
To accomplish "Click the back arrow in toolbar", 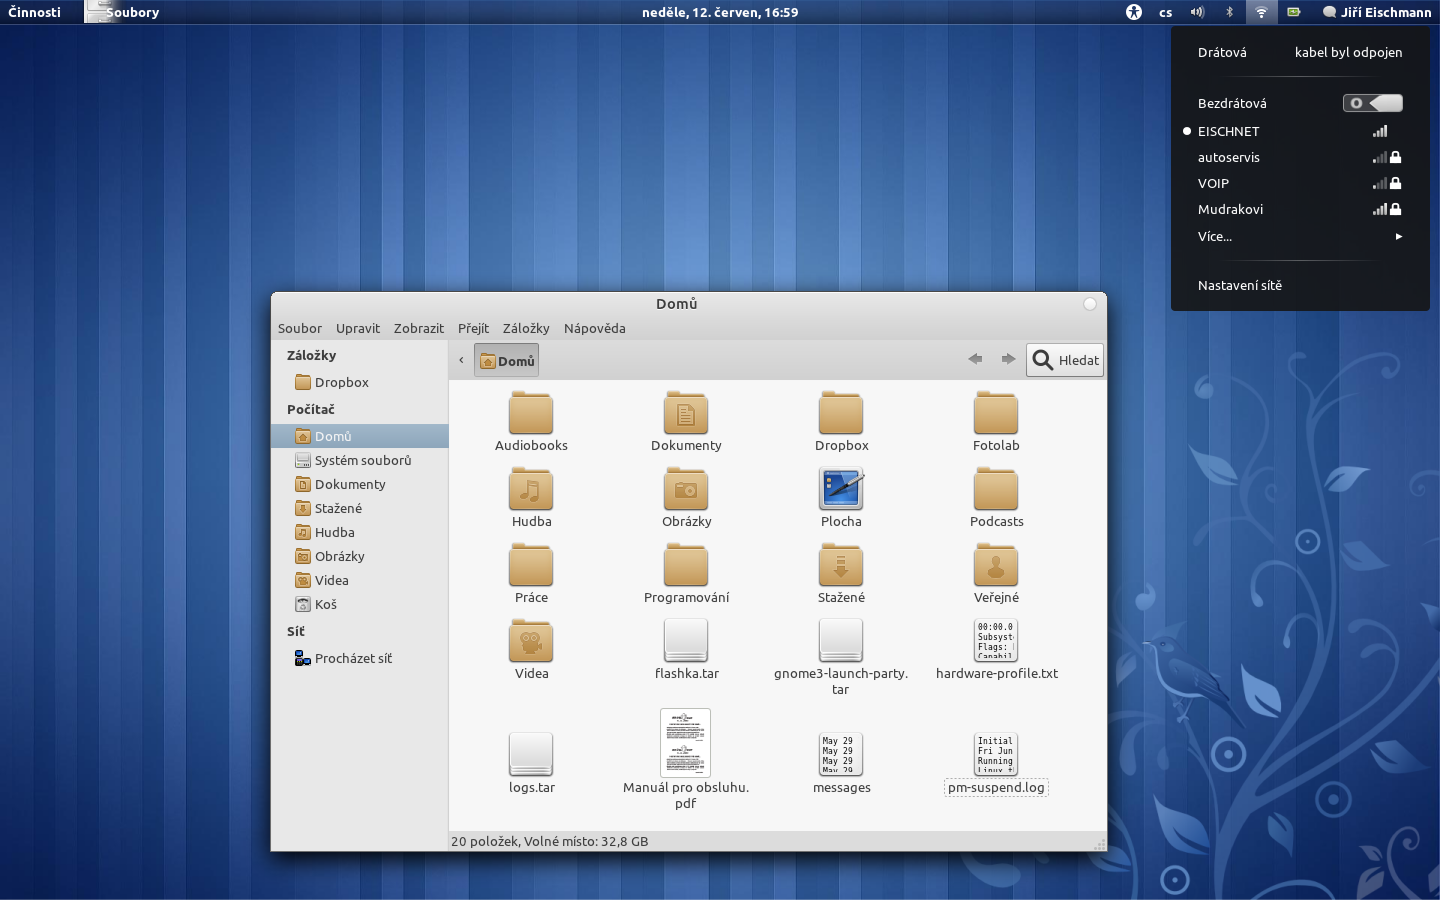I will pyautogui.click(x=975, y=359).
